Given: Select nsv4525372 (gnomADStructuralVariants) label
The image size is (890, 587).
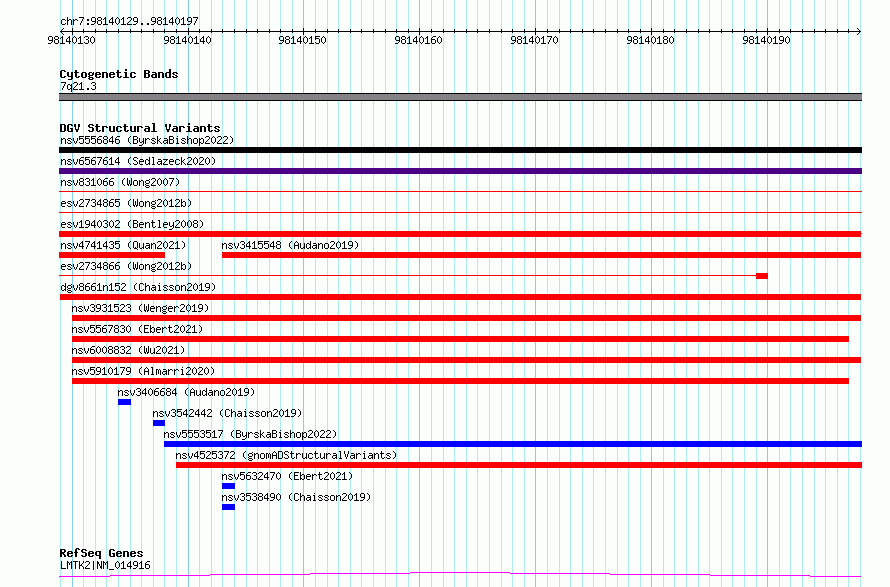Looking at the screenshot, I should (286, 455).
